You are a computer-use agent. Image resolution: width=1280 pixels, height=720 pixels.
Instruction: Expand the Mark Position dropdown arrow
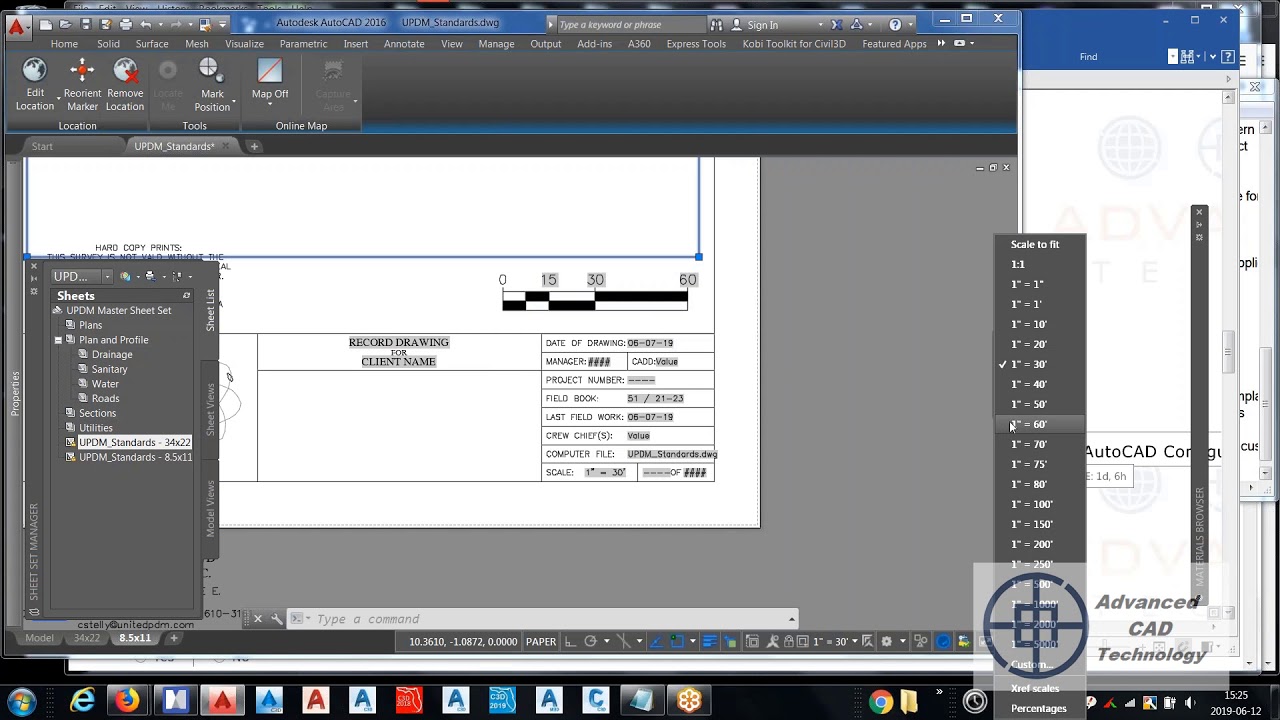tap(233, 101)
